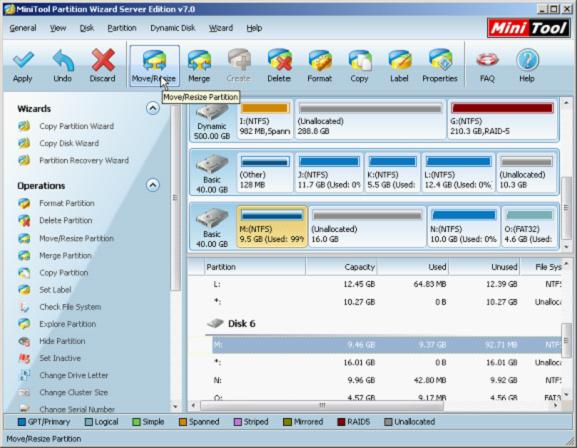Choose Format Partition in Operations

pyautogui.click(x=67, y=203)
